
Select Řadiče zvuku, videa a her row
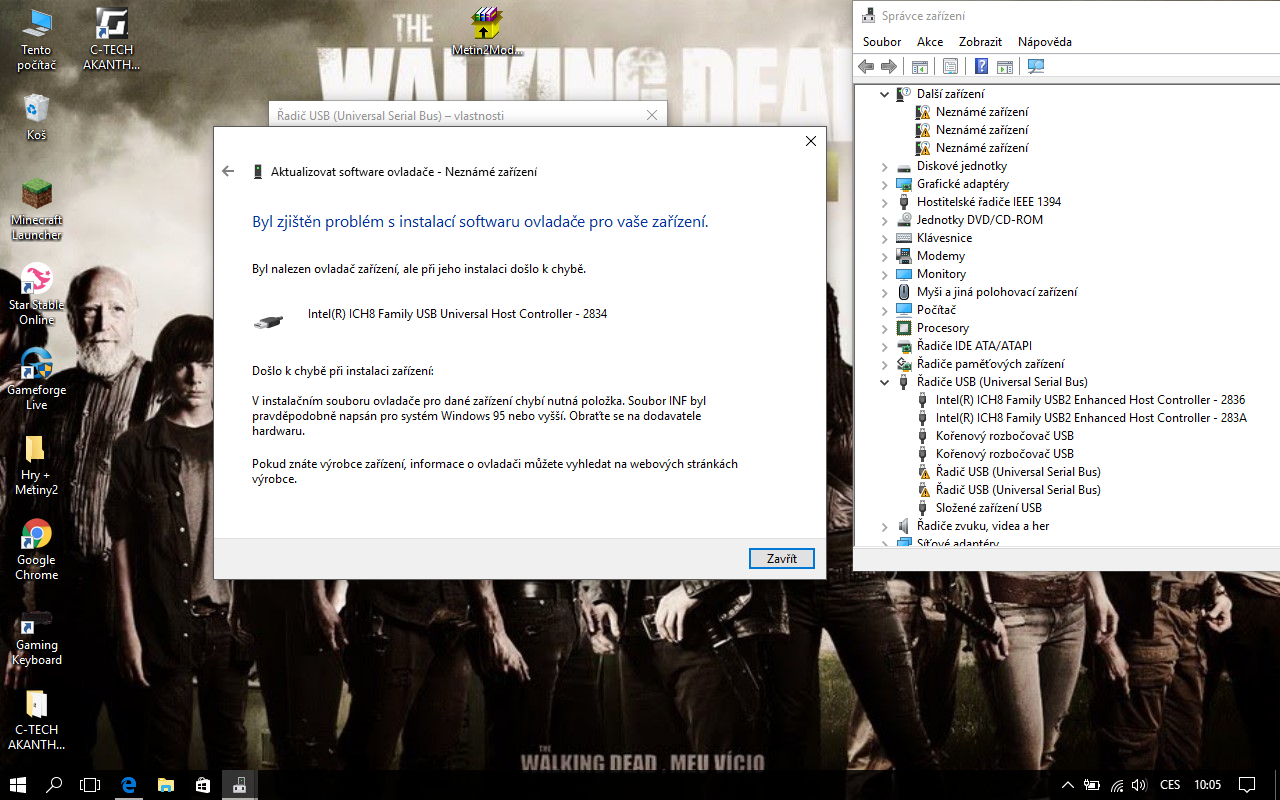(983, 526)
